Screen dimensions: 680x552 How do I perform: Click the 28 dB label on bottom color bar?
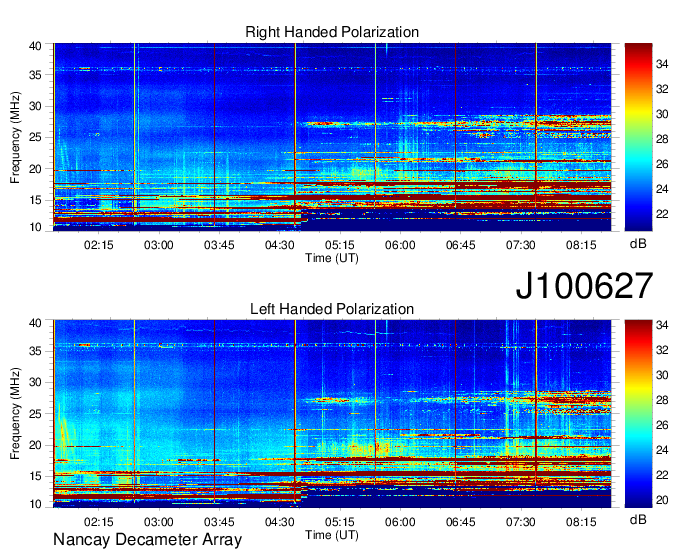[x=662, y=400]
